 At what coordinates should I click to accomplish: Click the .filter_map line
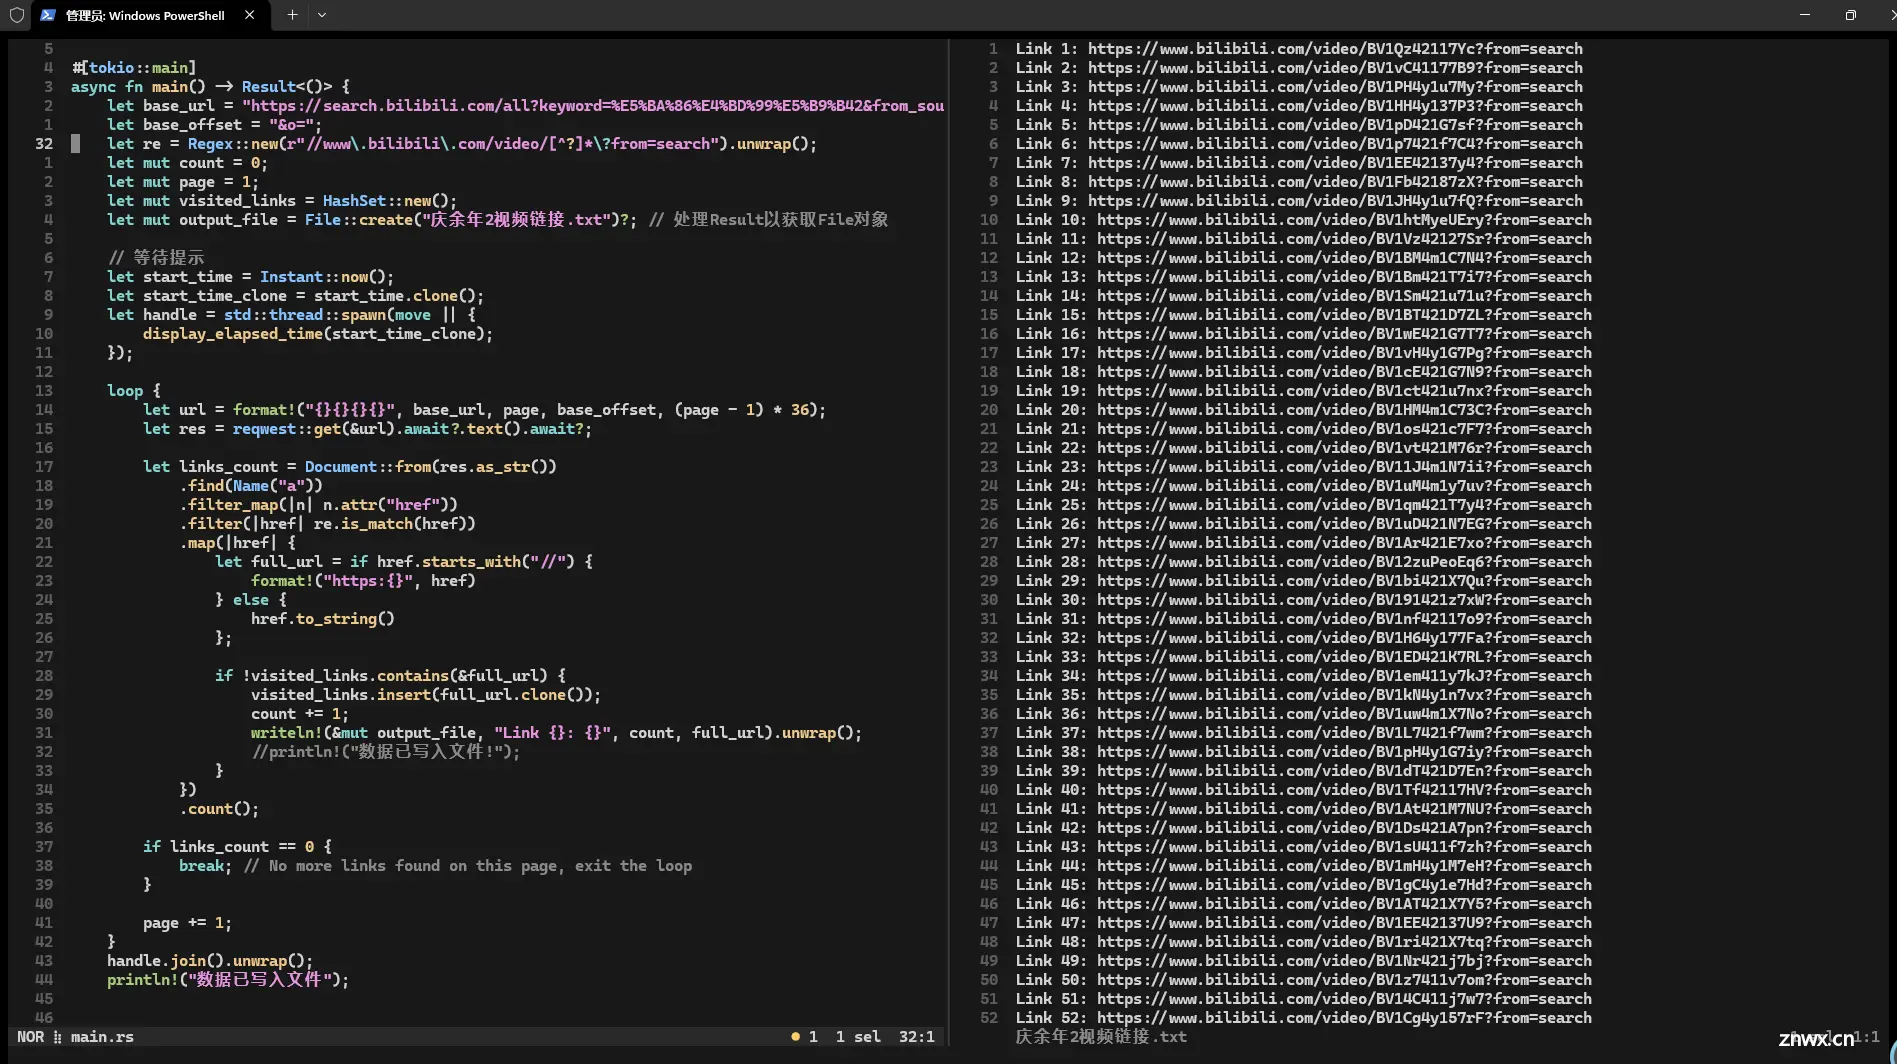318,504
